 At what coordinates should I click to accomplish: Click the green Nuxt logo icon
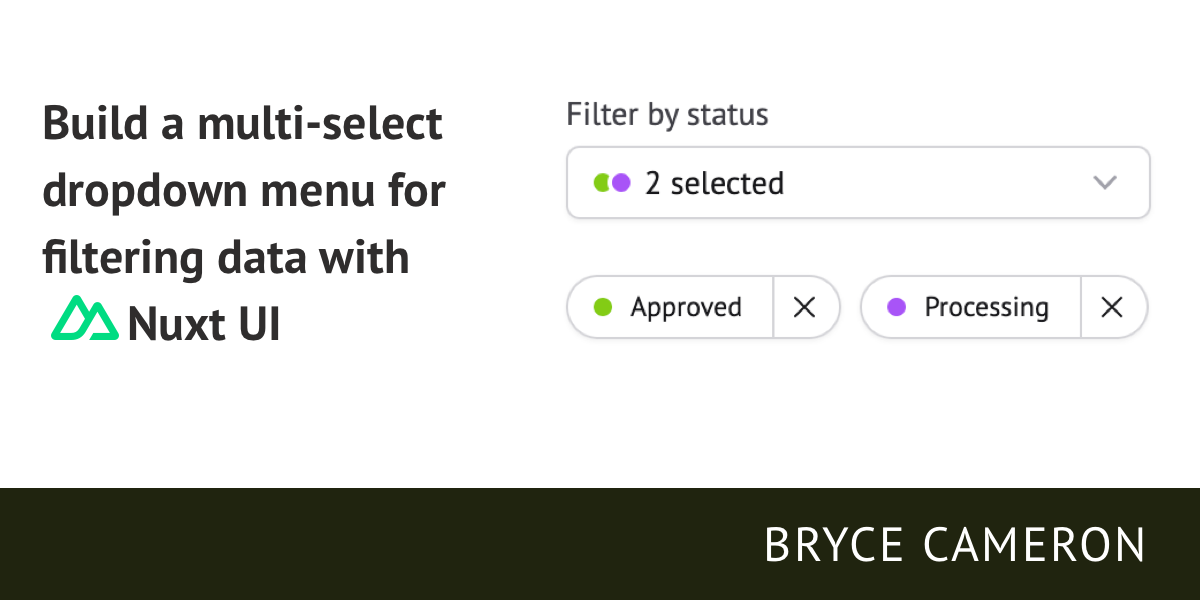click(84, 320)
